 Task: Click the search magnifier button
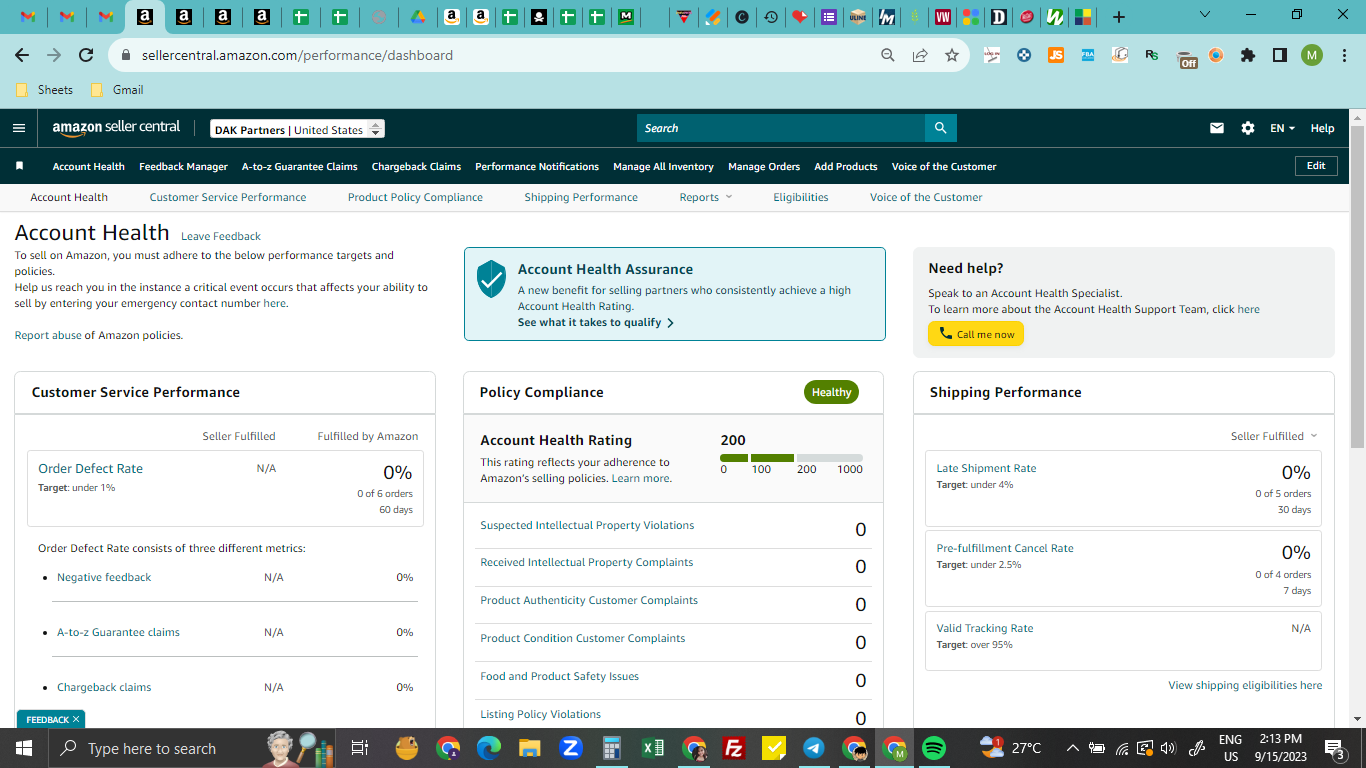(x=941, y=128)
